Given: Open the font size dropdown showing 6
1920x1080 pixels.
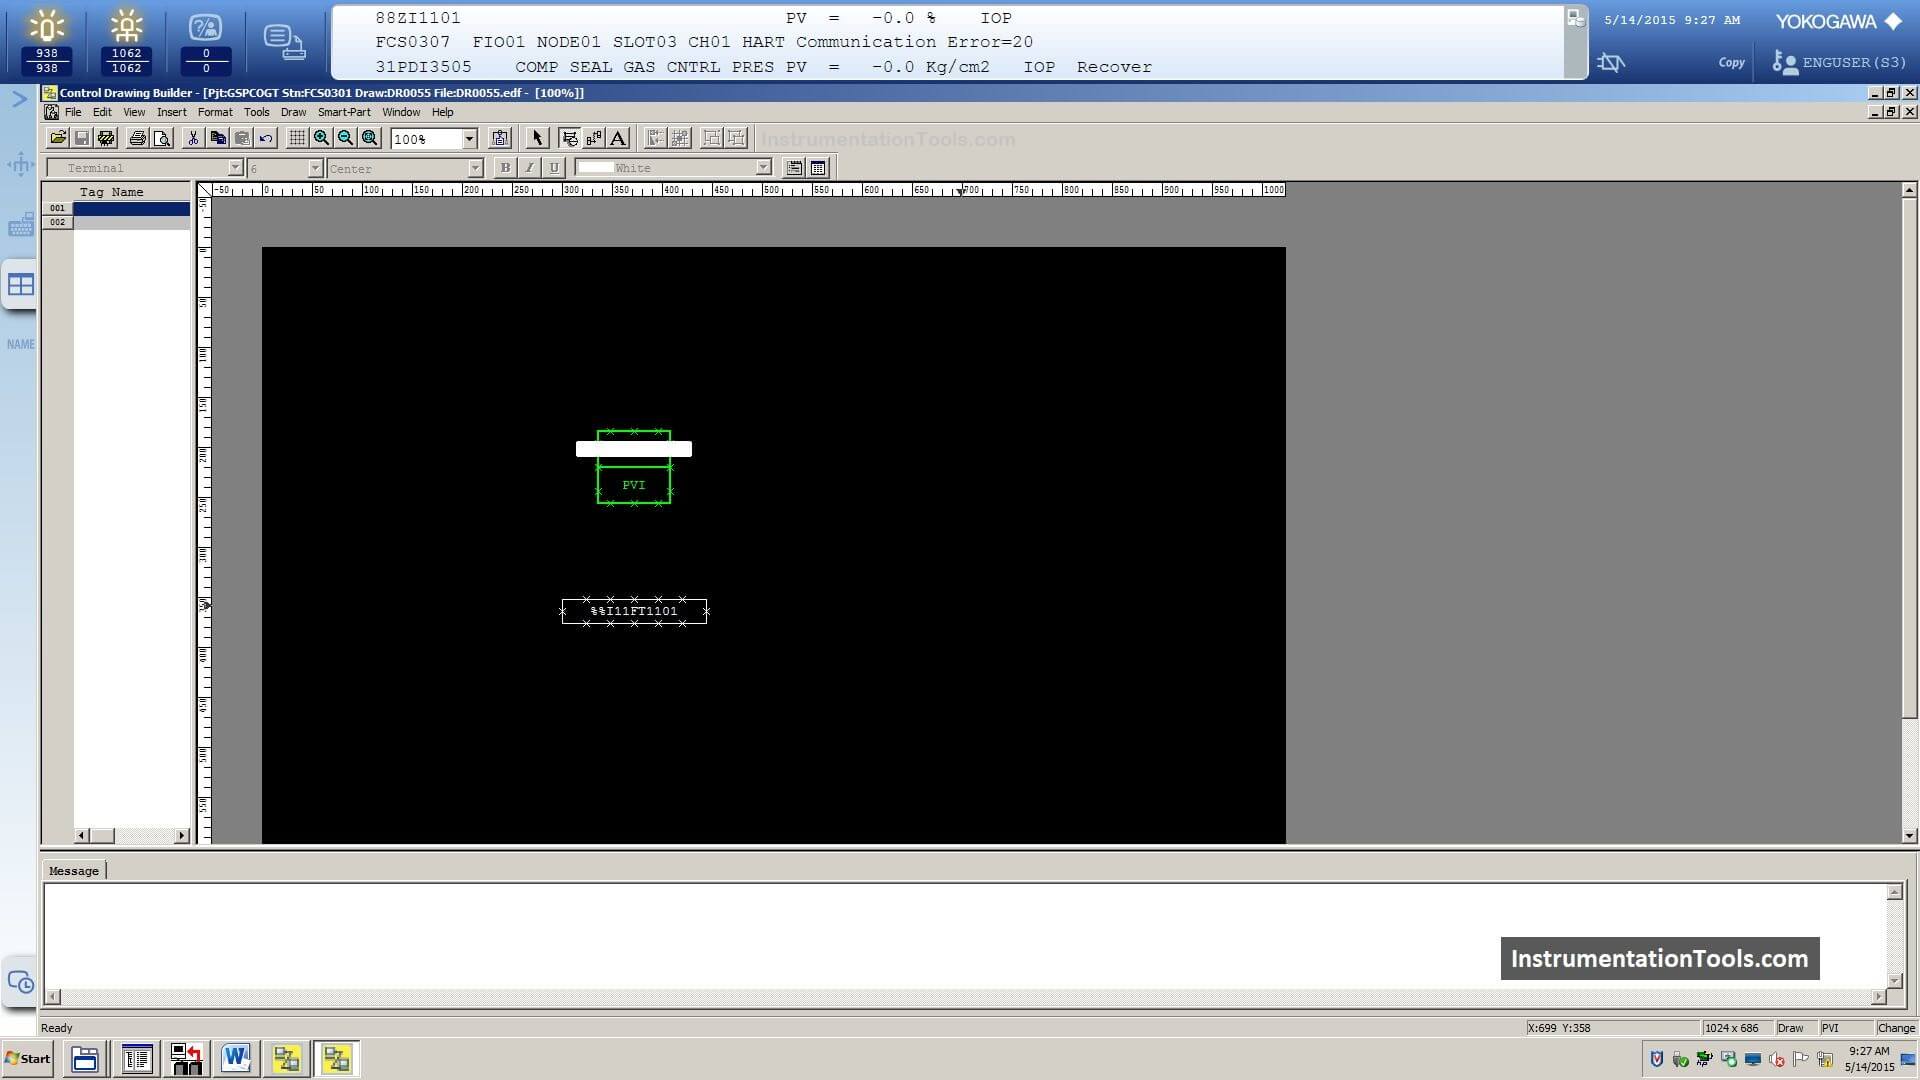Looking at the screenshot, I should click(x=315, y=168).
